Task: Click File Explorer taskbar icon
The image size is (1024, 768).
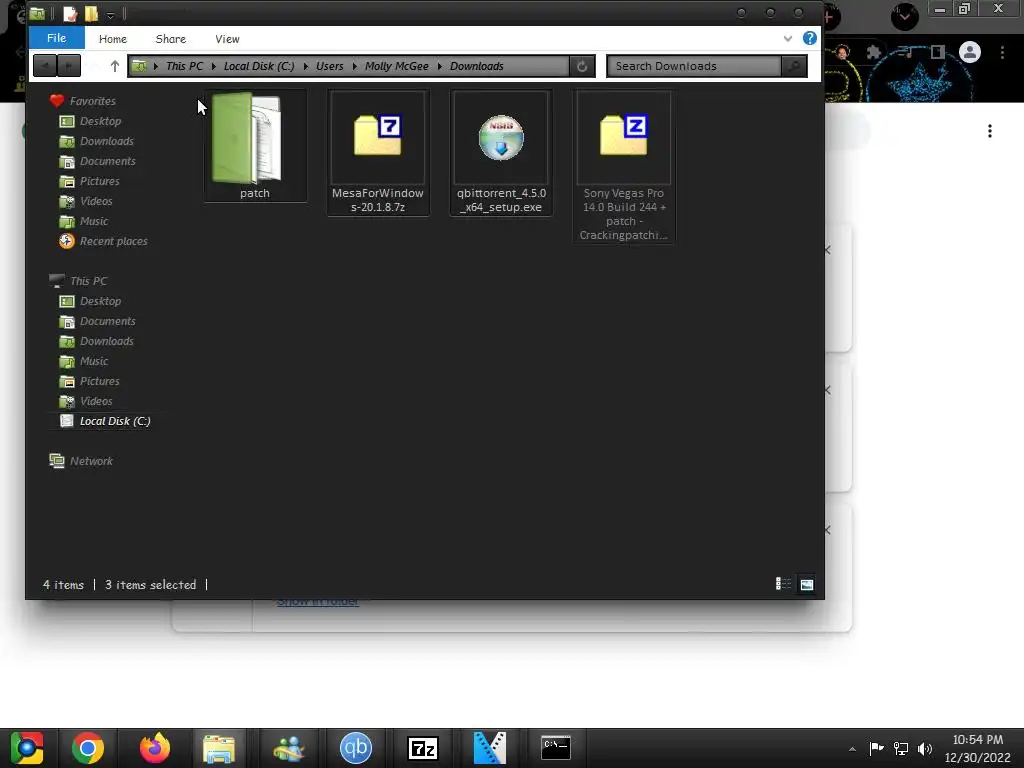Action: (x=219, y=748)
